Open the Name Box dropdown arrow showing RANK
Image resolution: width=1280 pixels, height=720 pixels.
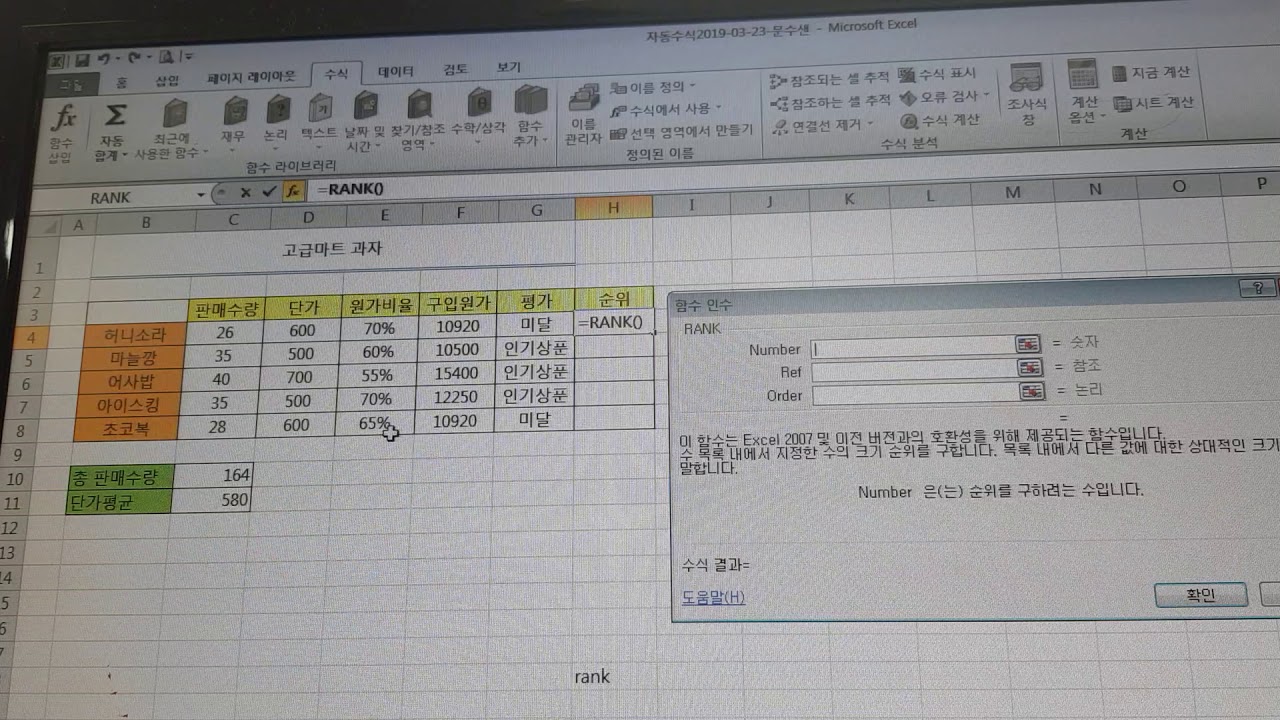201,194
